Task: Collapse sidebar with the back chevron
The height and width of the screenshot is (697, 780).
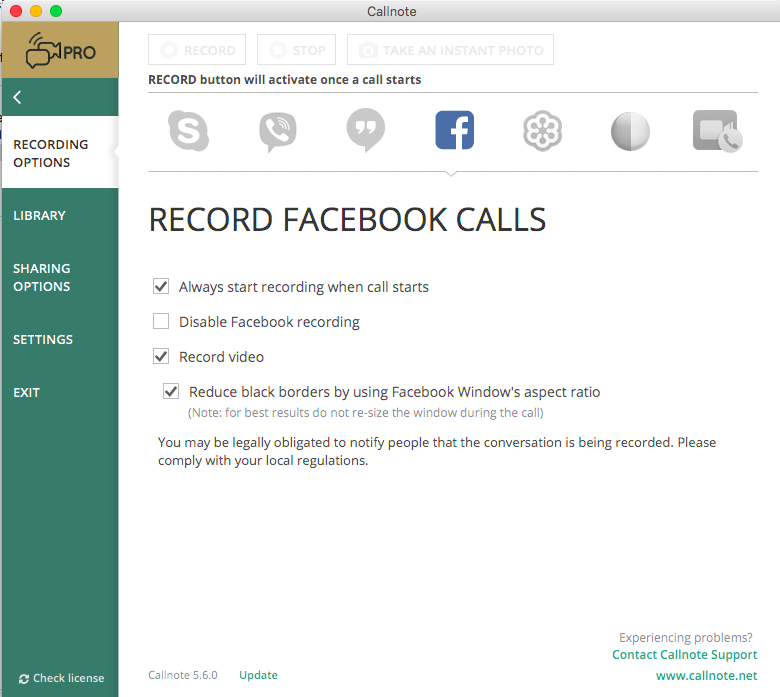Action: point(17,97)
